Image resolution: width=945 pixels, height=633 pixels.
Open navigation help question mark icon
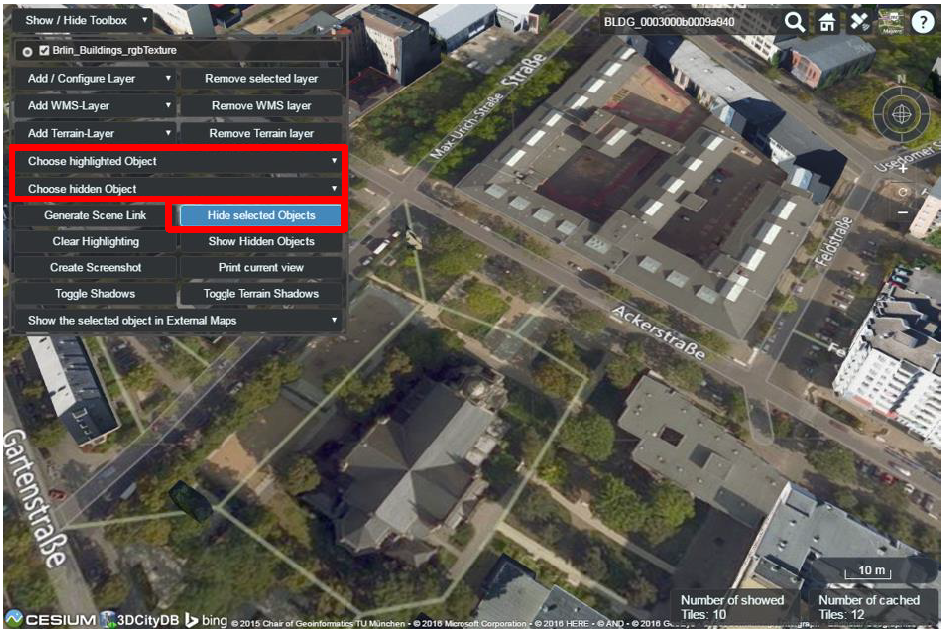(x=923, y=22)
